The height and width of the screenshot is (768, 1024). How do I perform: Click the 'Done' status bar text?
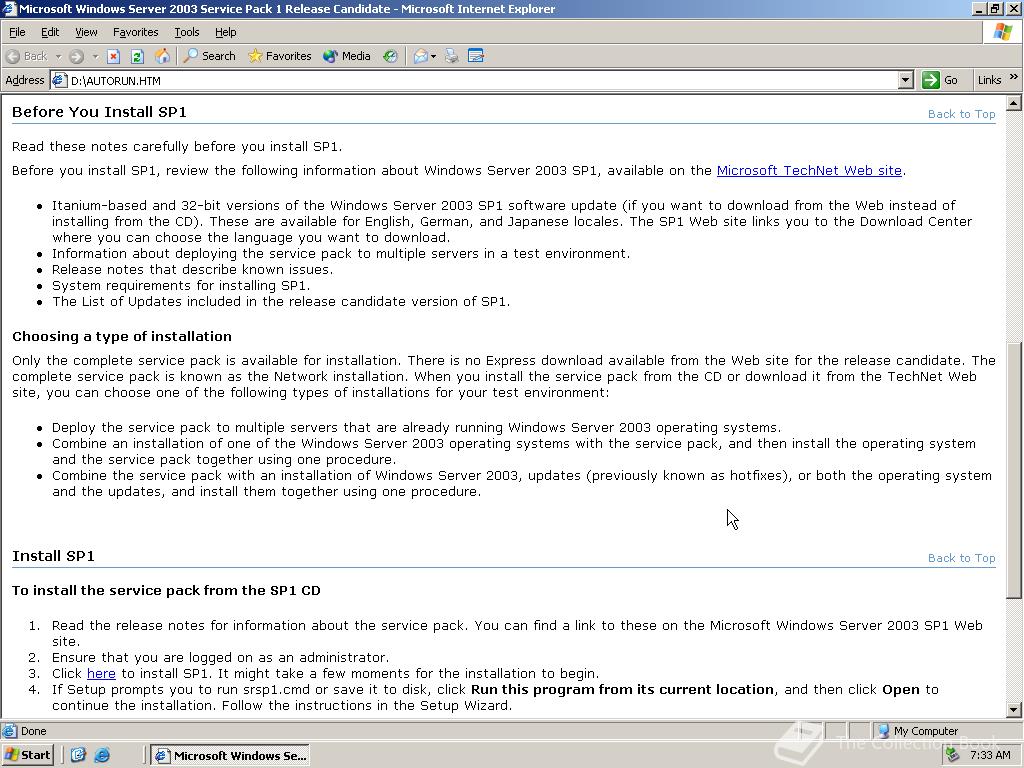(x=33, y=731)
